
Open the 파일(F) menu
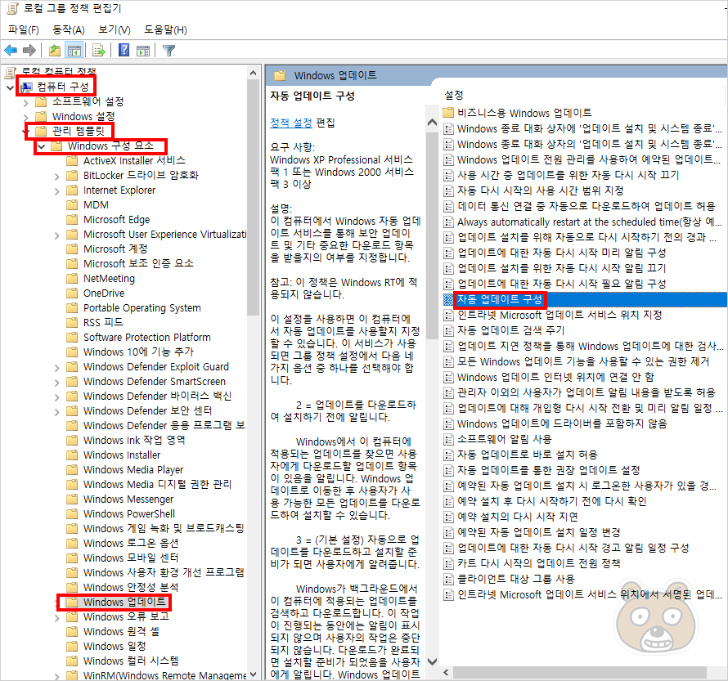click(x=23, y=30)
